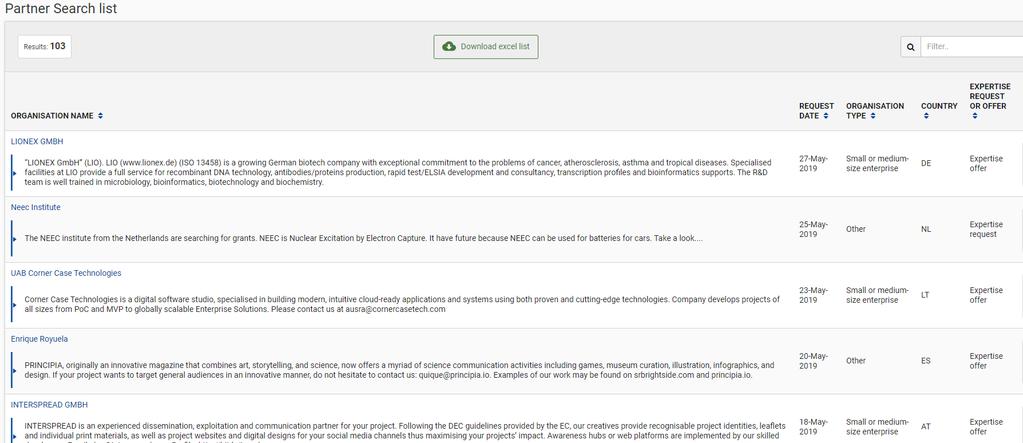Image resolution: width=1023 pixels, height=443 pixels.
Task: Click Small or medium-size enterprise in LIONEX row
Action: (878, 163)
